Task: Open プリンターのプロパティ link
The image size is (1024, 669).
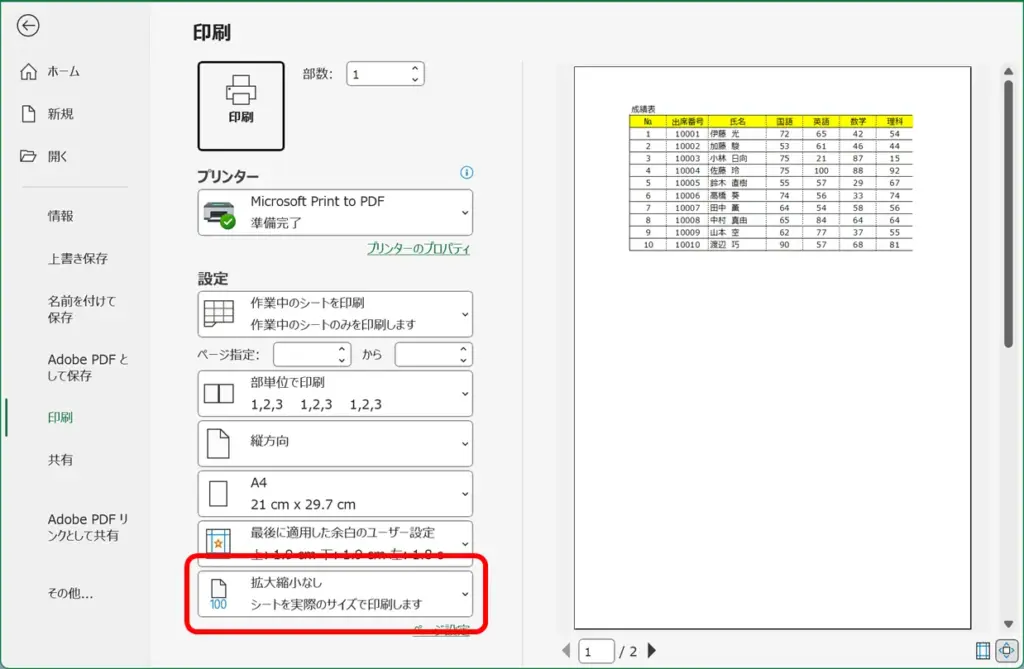Action: click(x=418, y=249)
